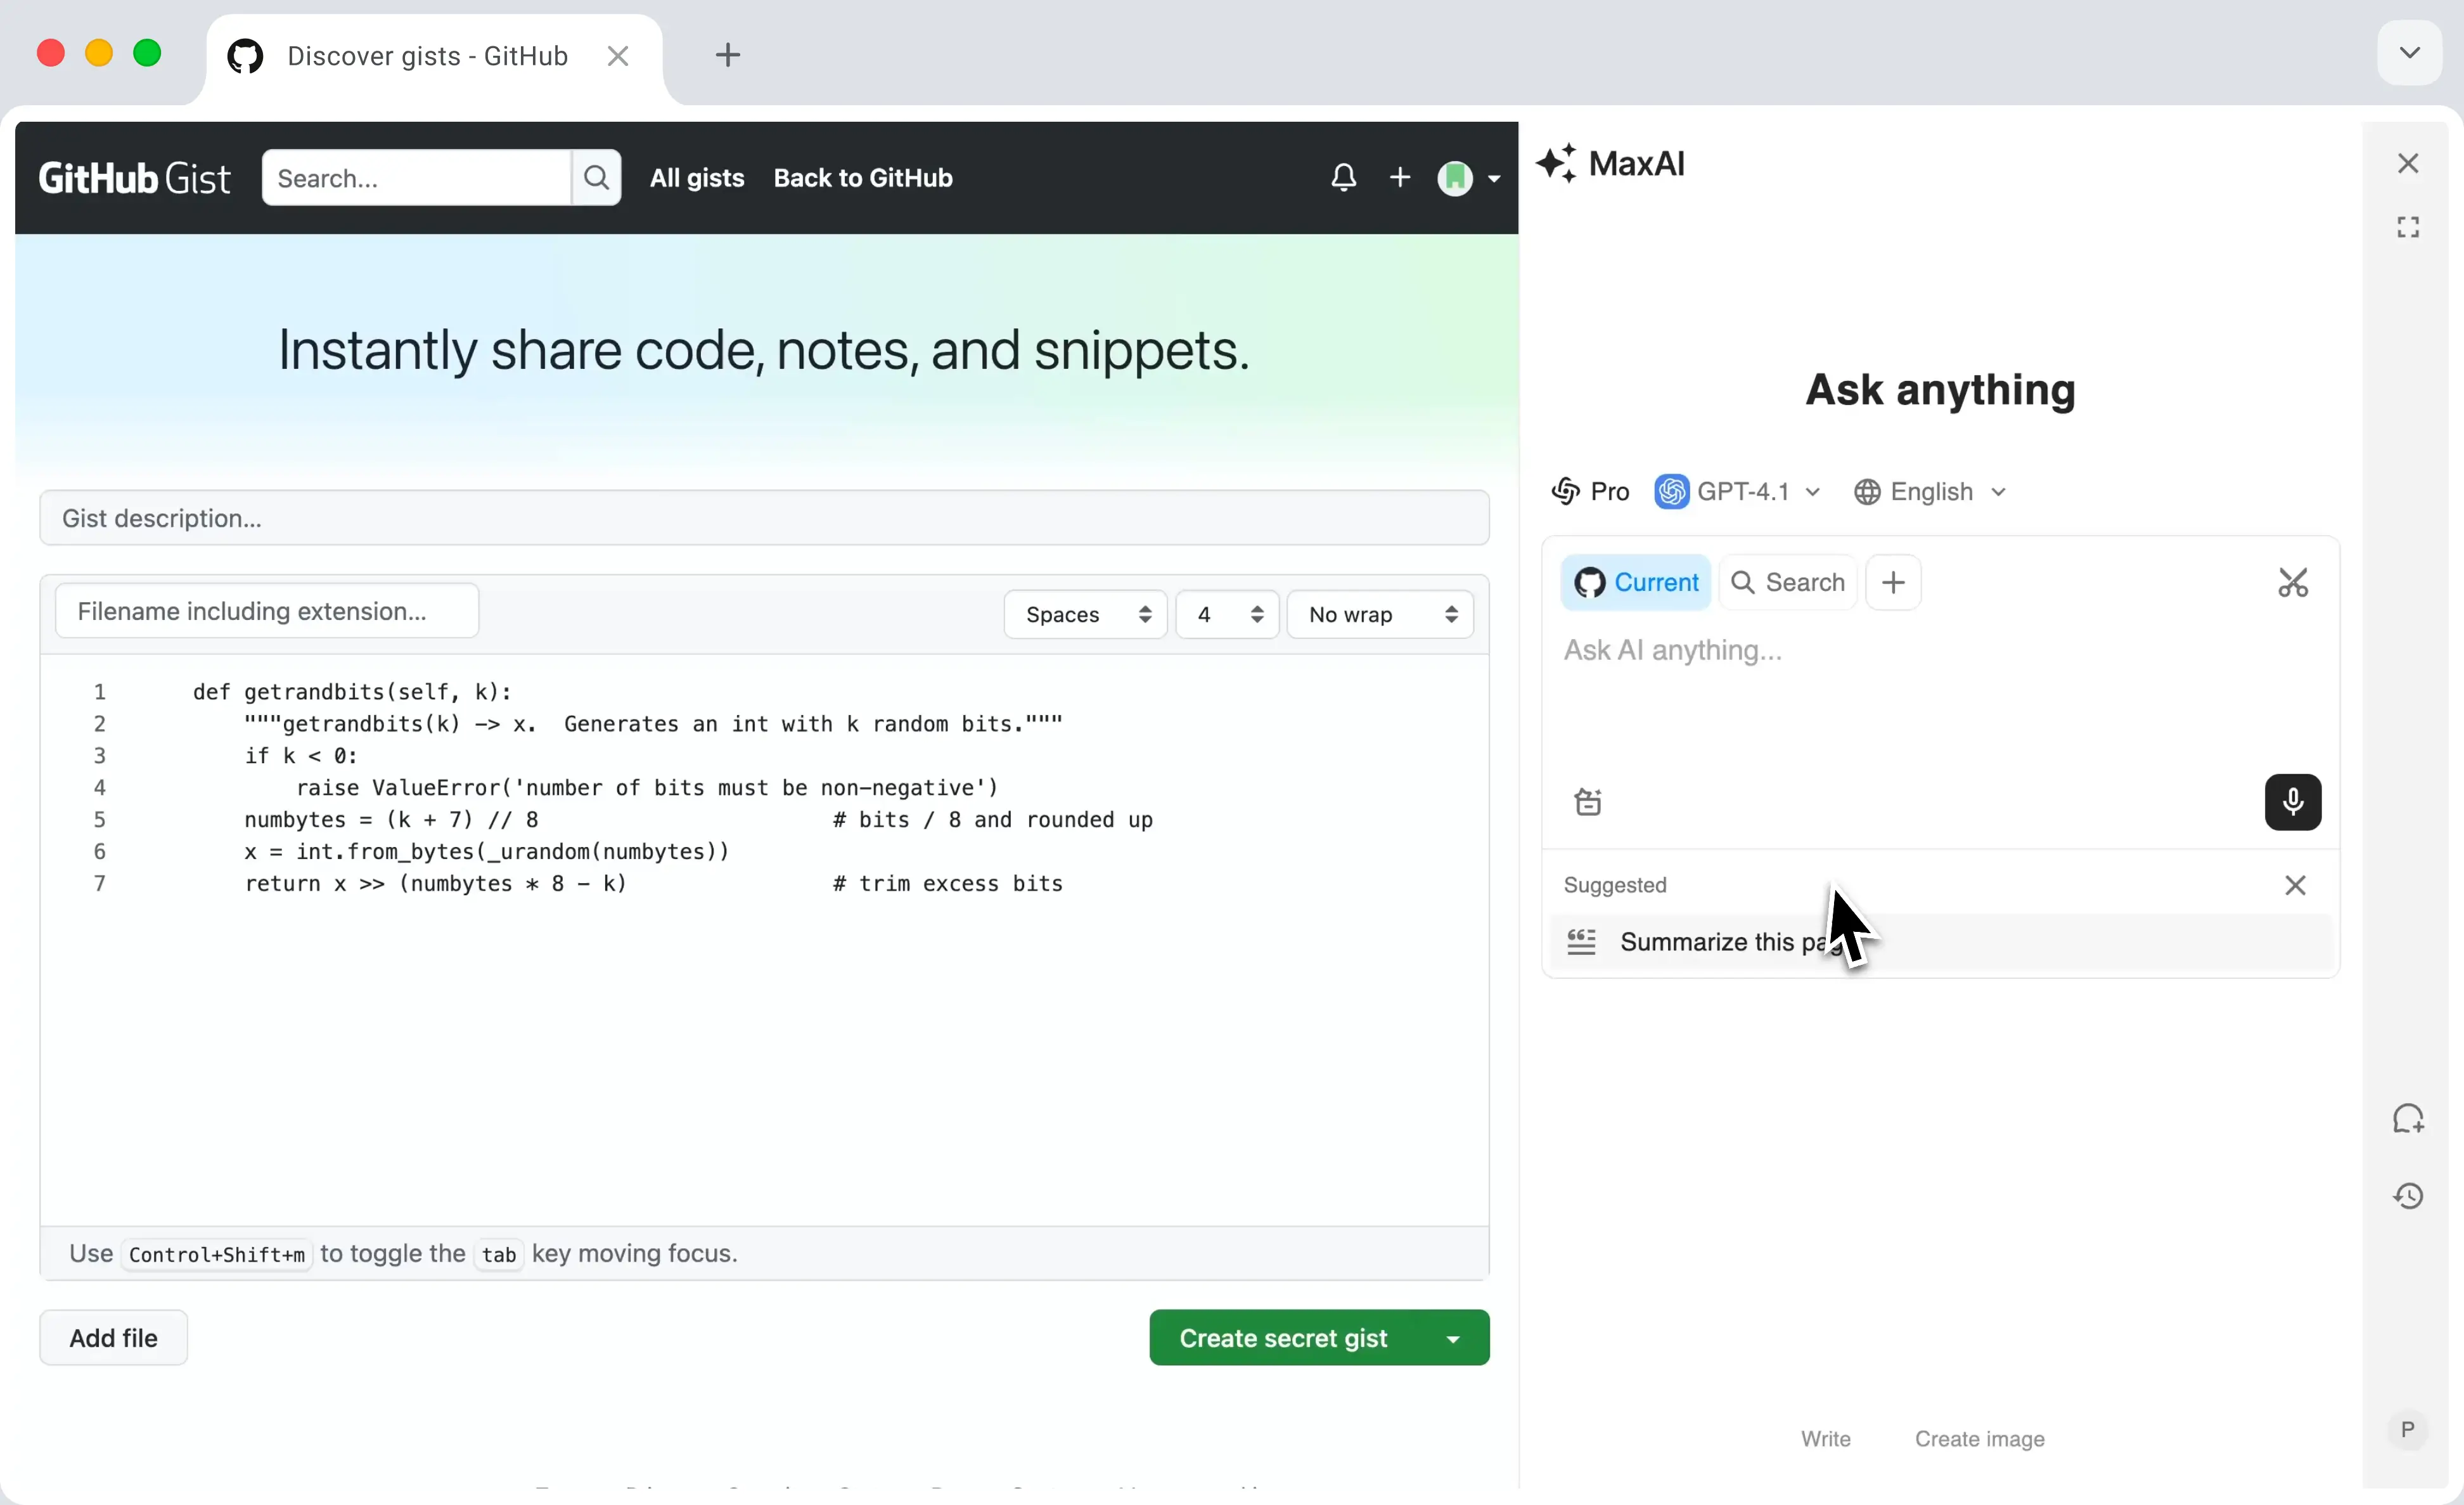Click the 'return x >>' code line
This screenshot has width=2464, height=1505.
coord(436,884)
